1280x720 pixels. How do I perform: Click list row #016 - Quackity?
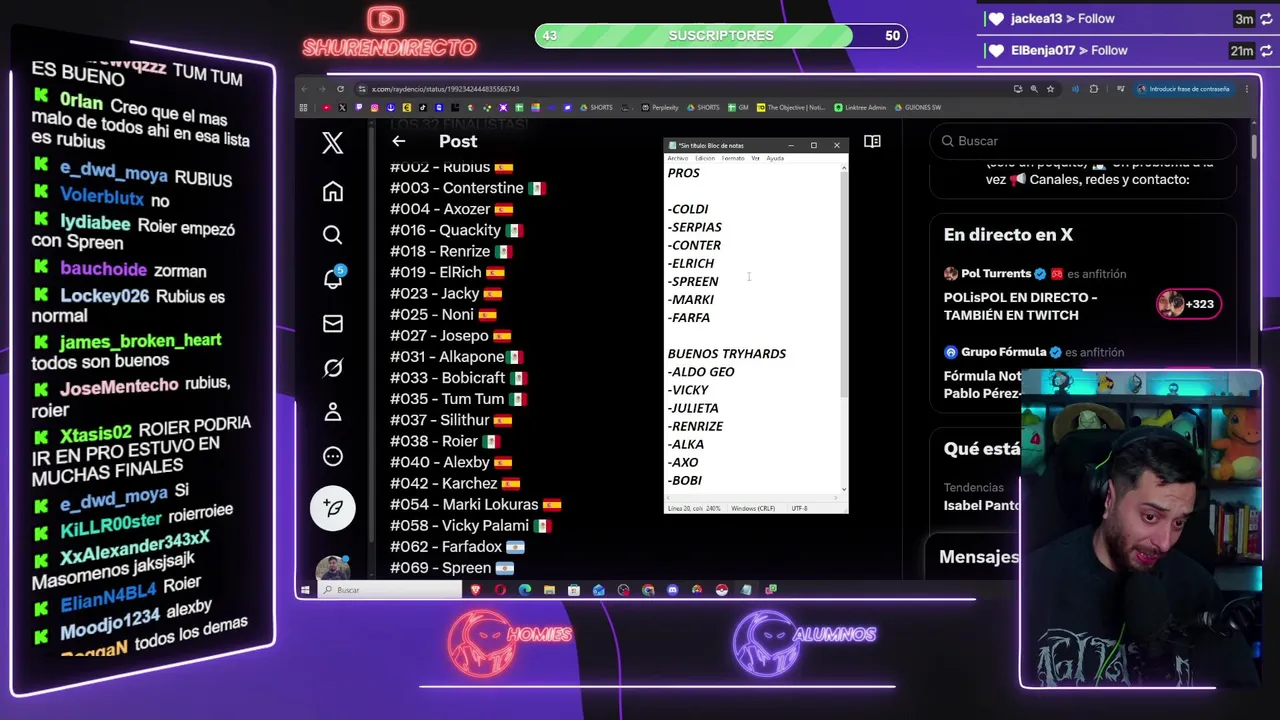pyautogui.click(x=457, y=230)
